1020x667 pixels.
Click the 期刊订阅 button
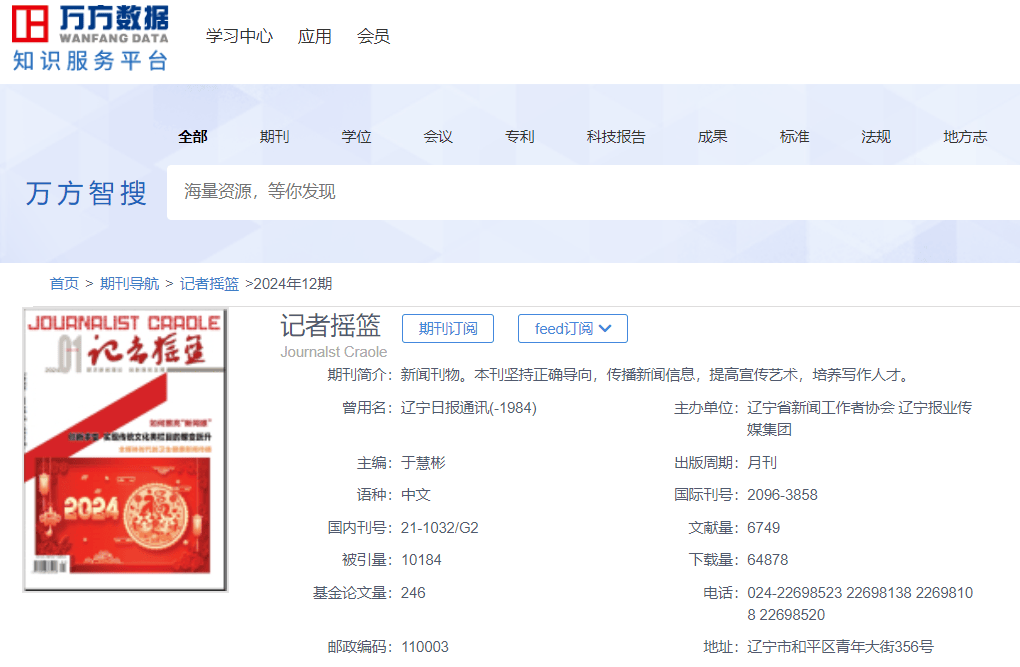tap(448, 329)
